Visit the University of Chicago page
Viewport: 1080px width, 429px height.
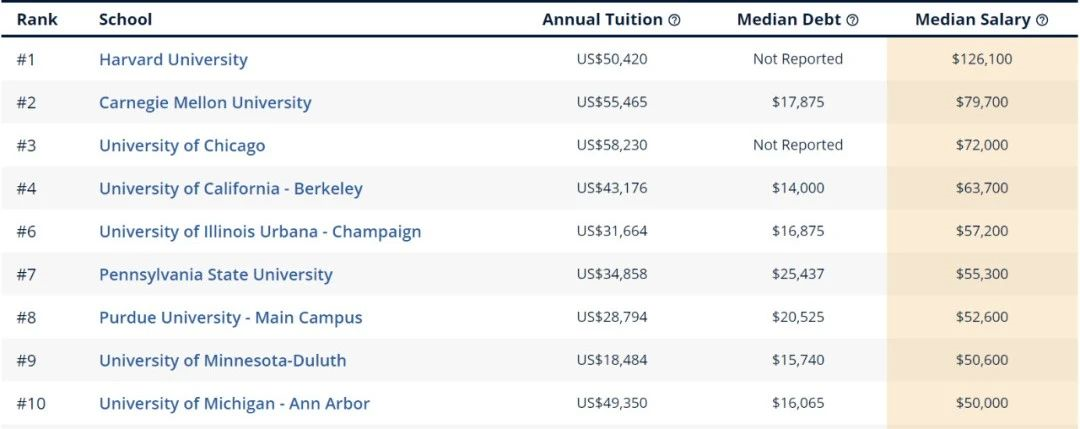tap(182, 146)
